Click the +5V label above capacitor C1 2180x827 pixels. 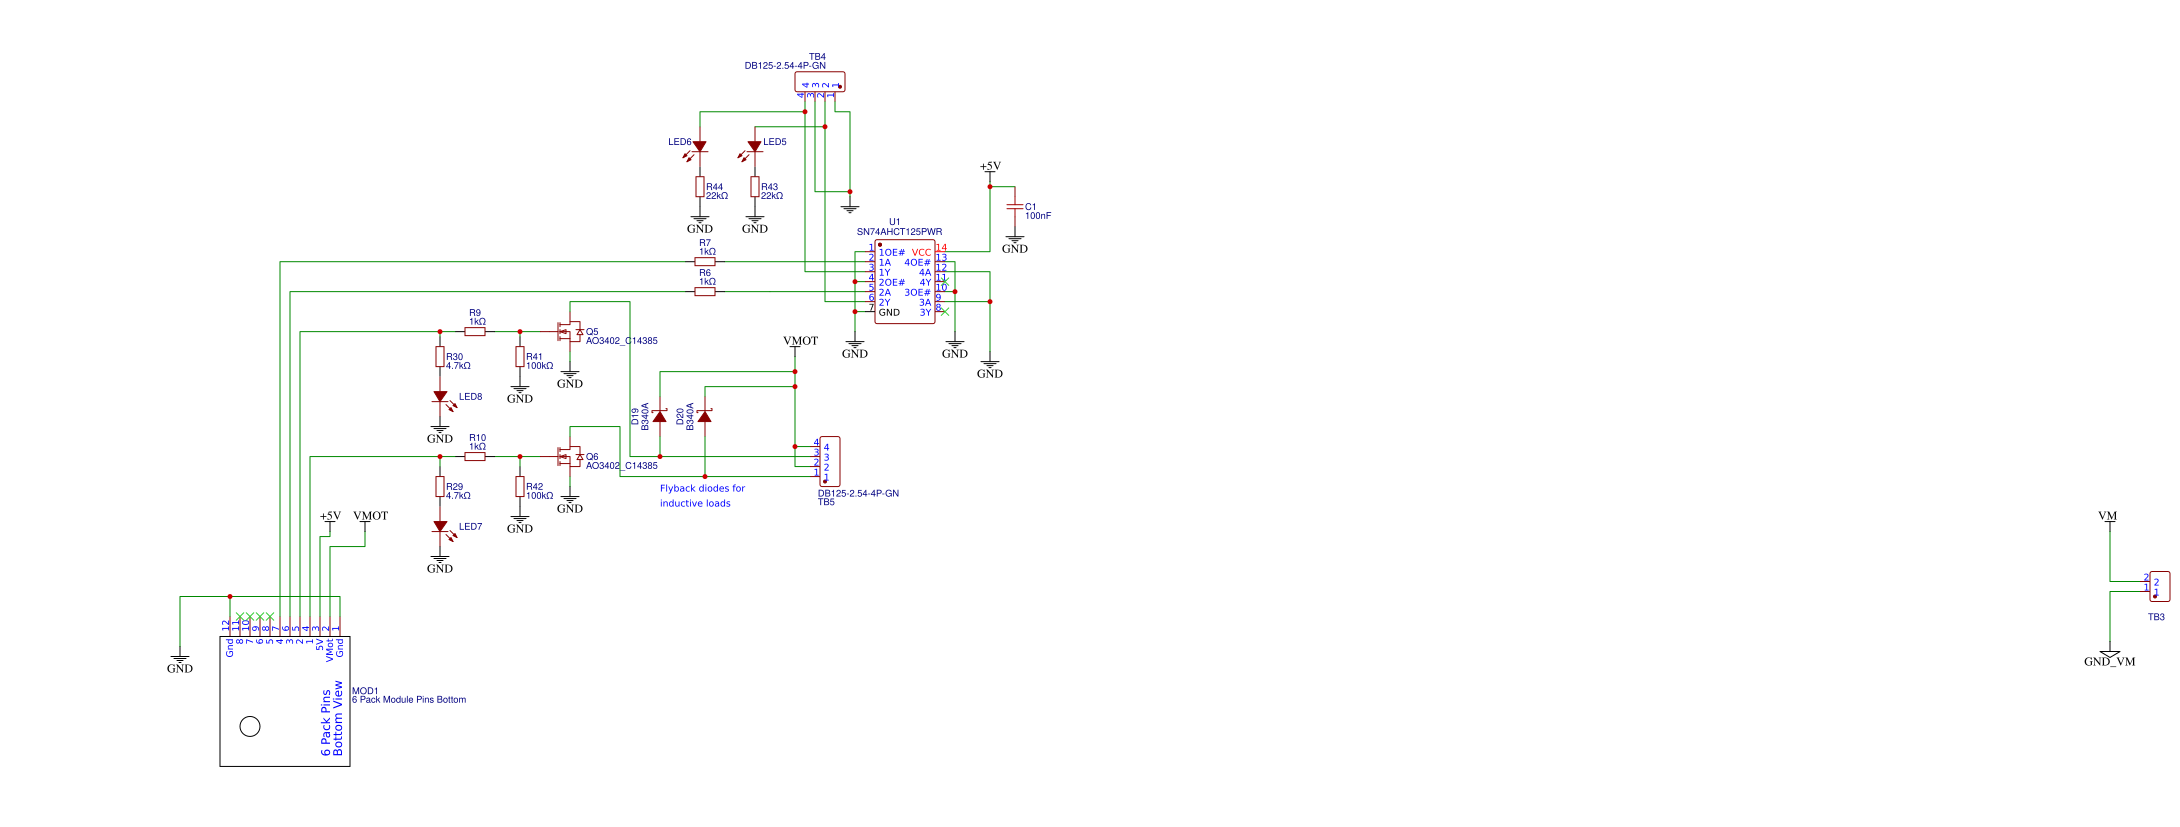tap(990, 166)
